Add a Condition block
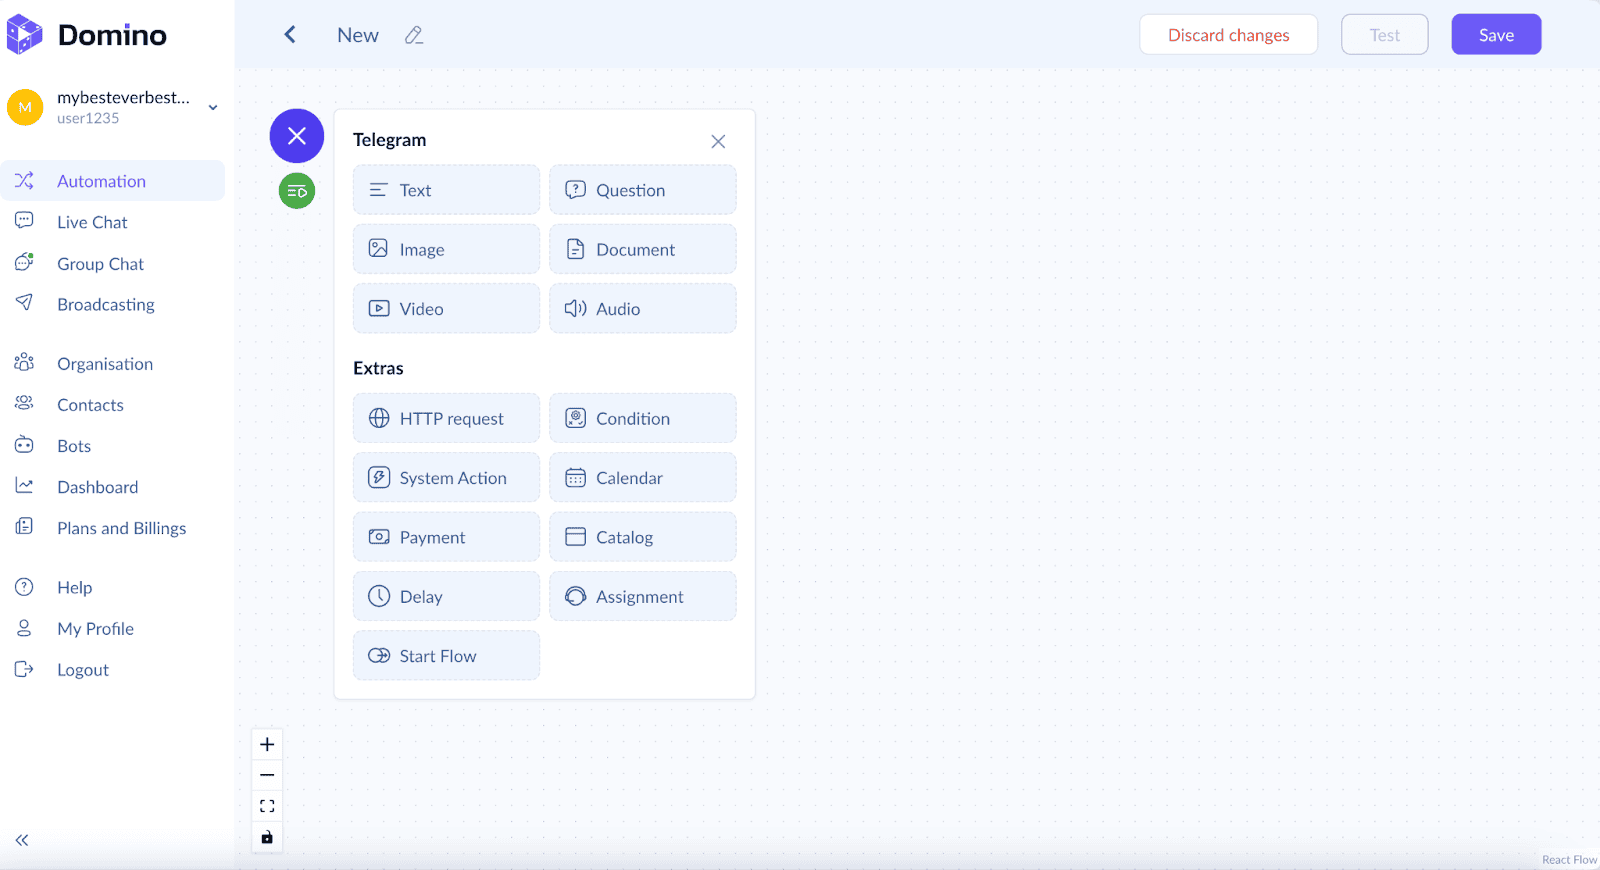This screenshot has height=870, width=1600. pyautogui.click(x=643, y=418)
